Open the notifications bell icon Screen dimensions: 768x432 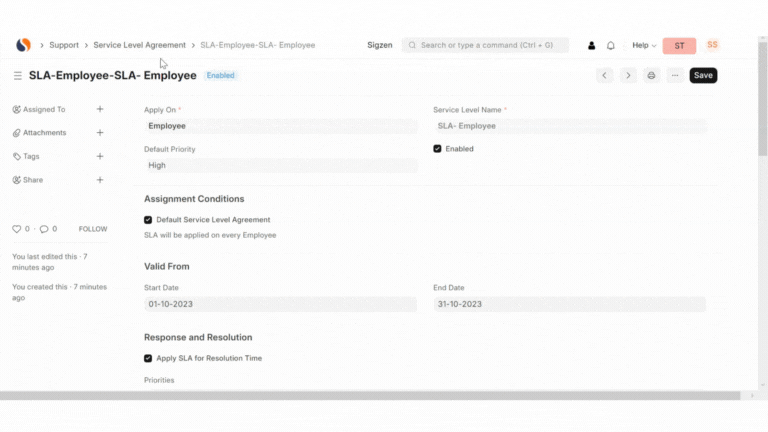(x=611, y=46)
